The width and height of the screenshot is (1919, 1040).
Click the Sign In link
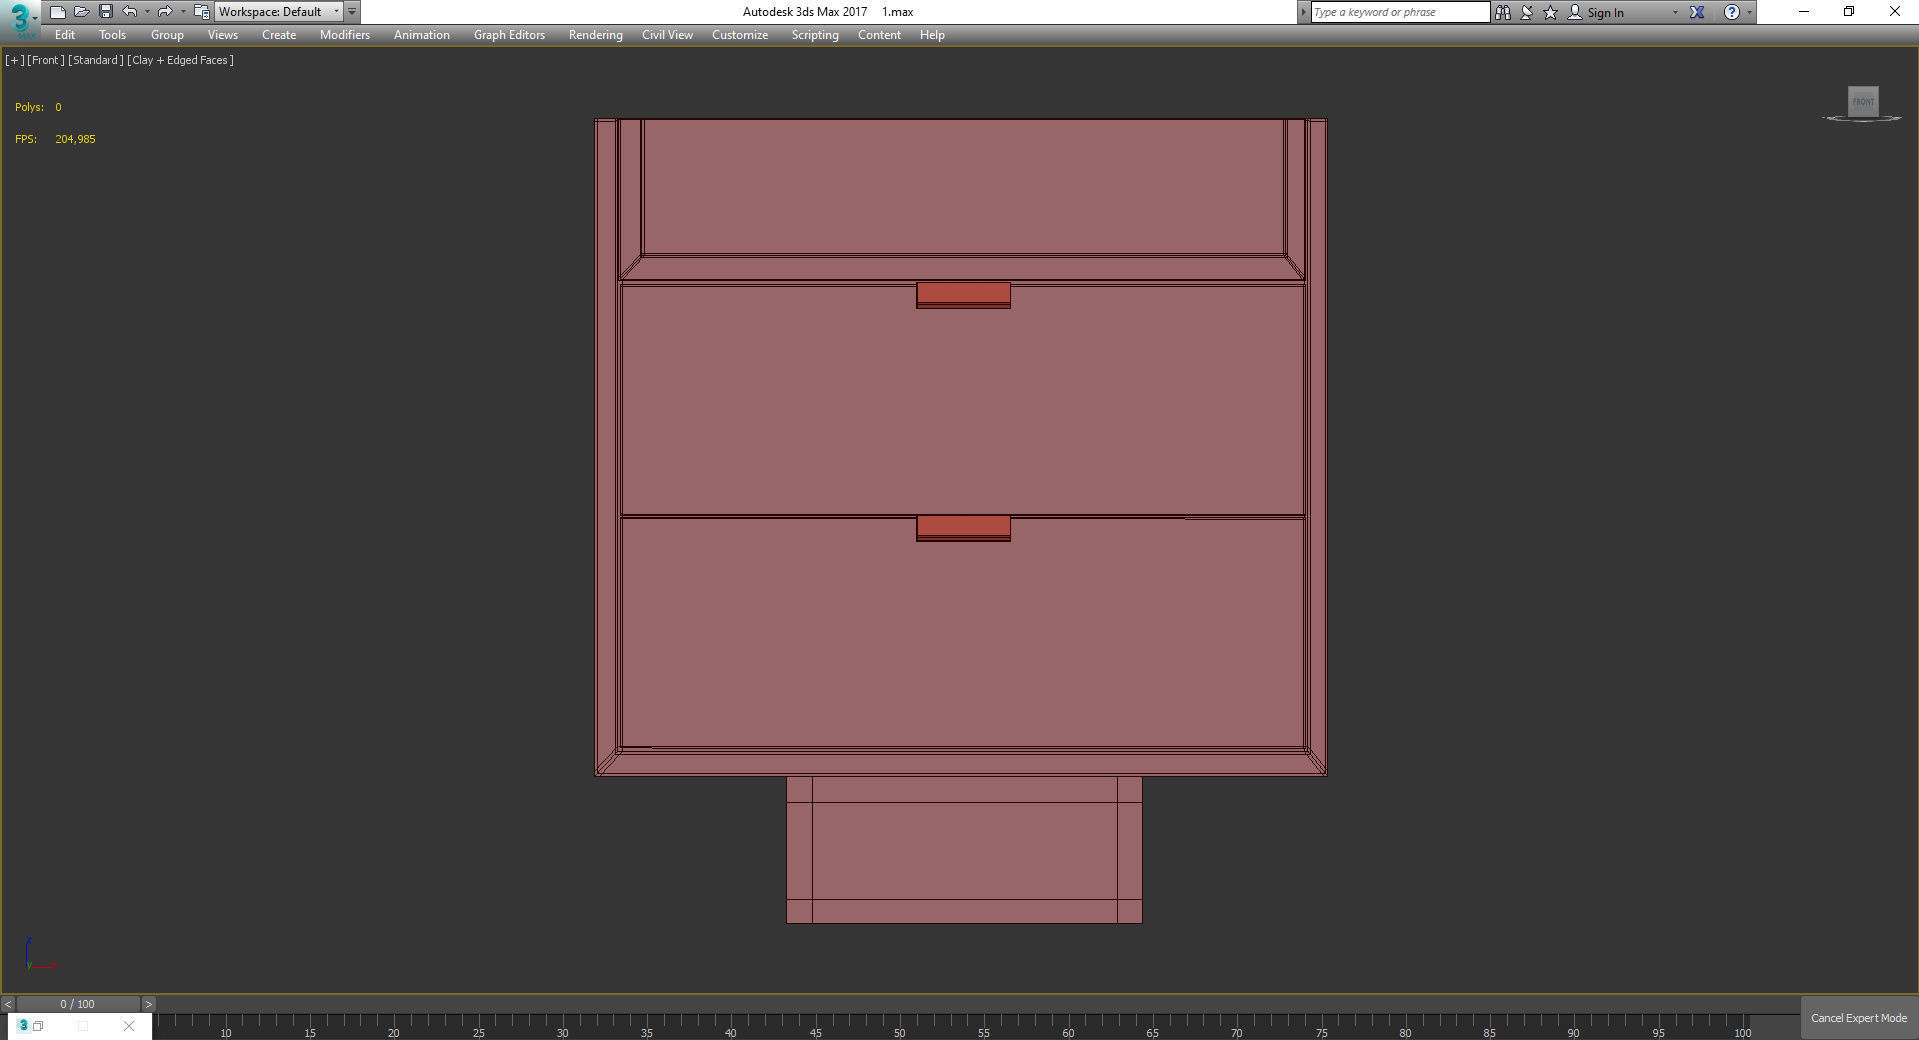[1605, 12]
